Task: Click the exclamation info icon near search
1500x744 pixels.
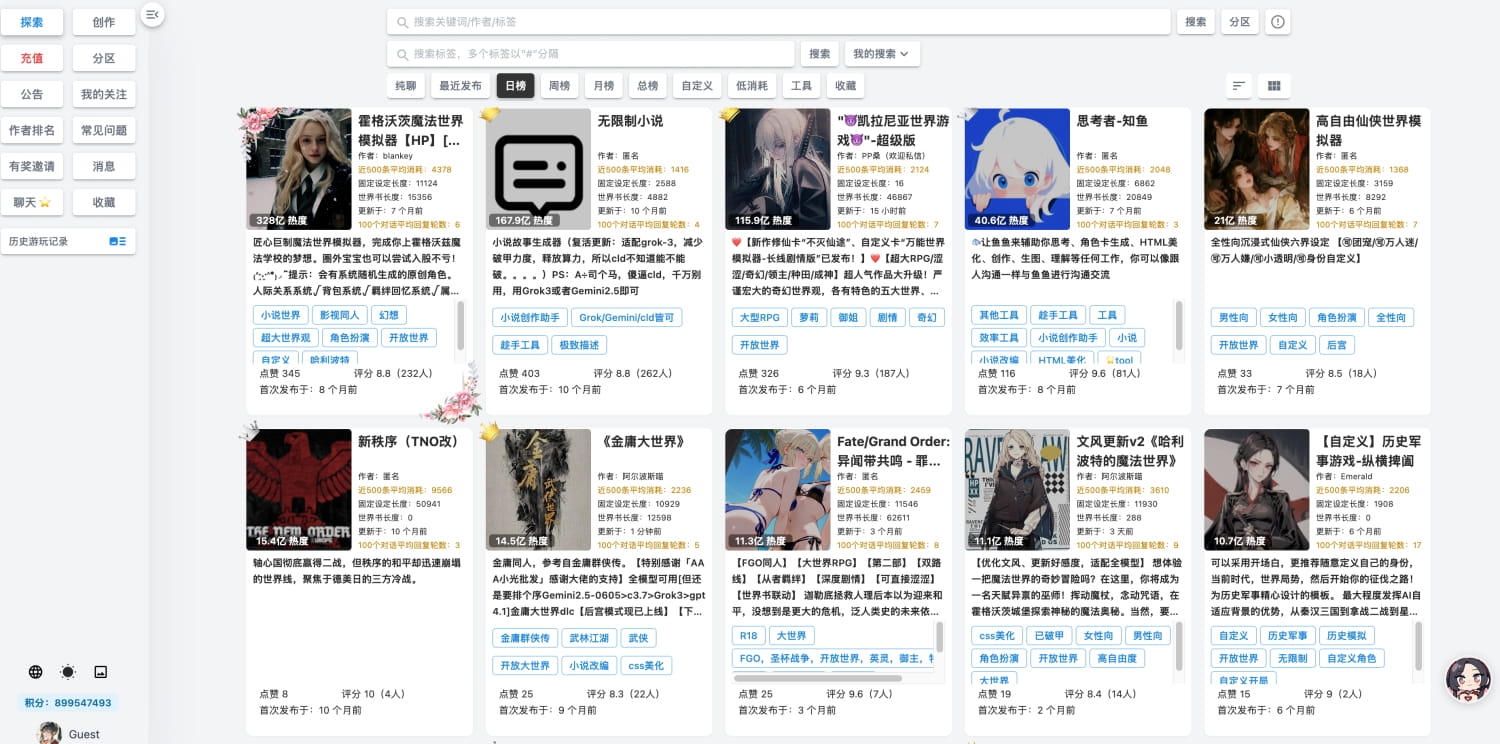Action: click(1278, 22)
